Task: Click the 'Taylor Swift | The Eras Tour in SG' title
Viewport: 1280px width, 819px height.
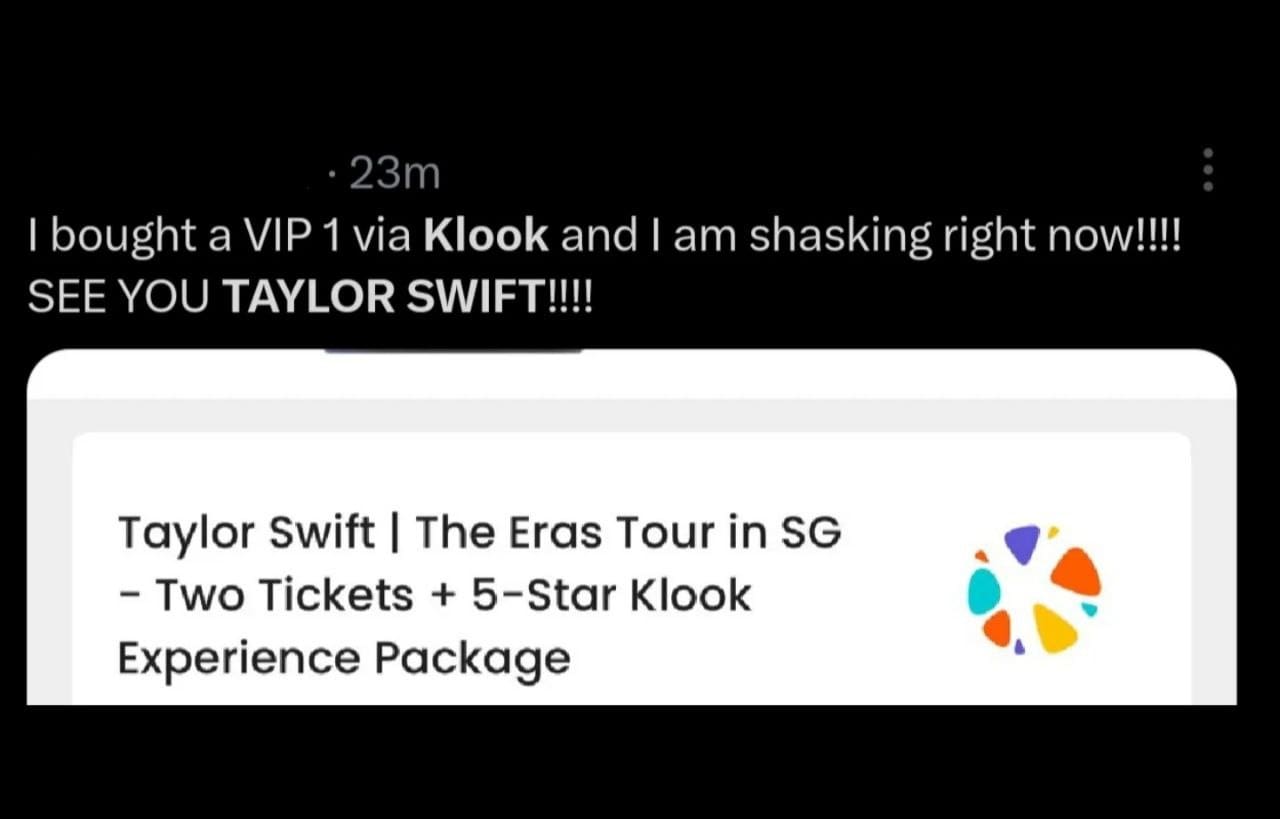Action: 480,532
